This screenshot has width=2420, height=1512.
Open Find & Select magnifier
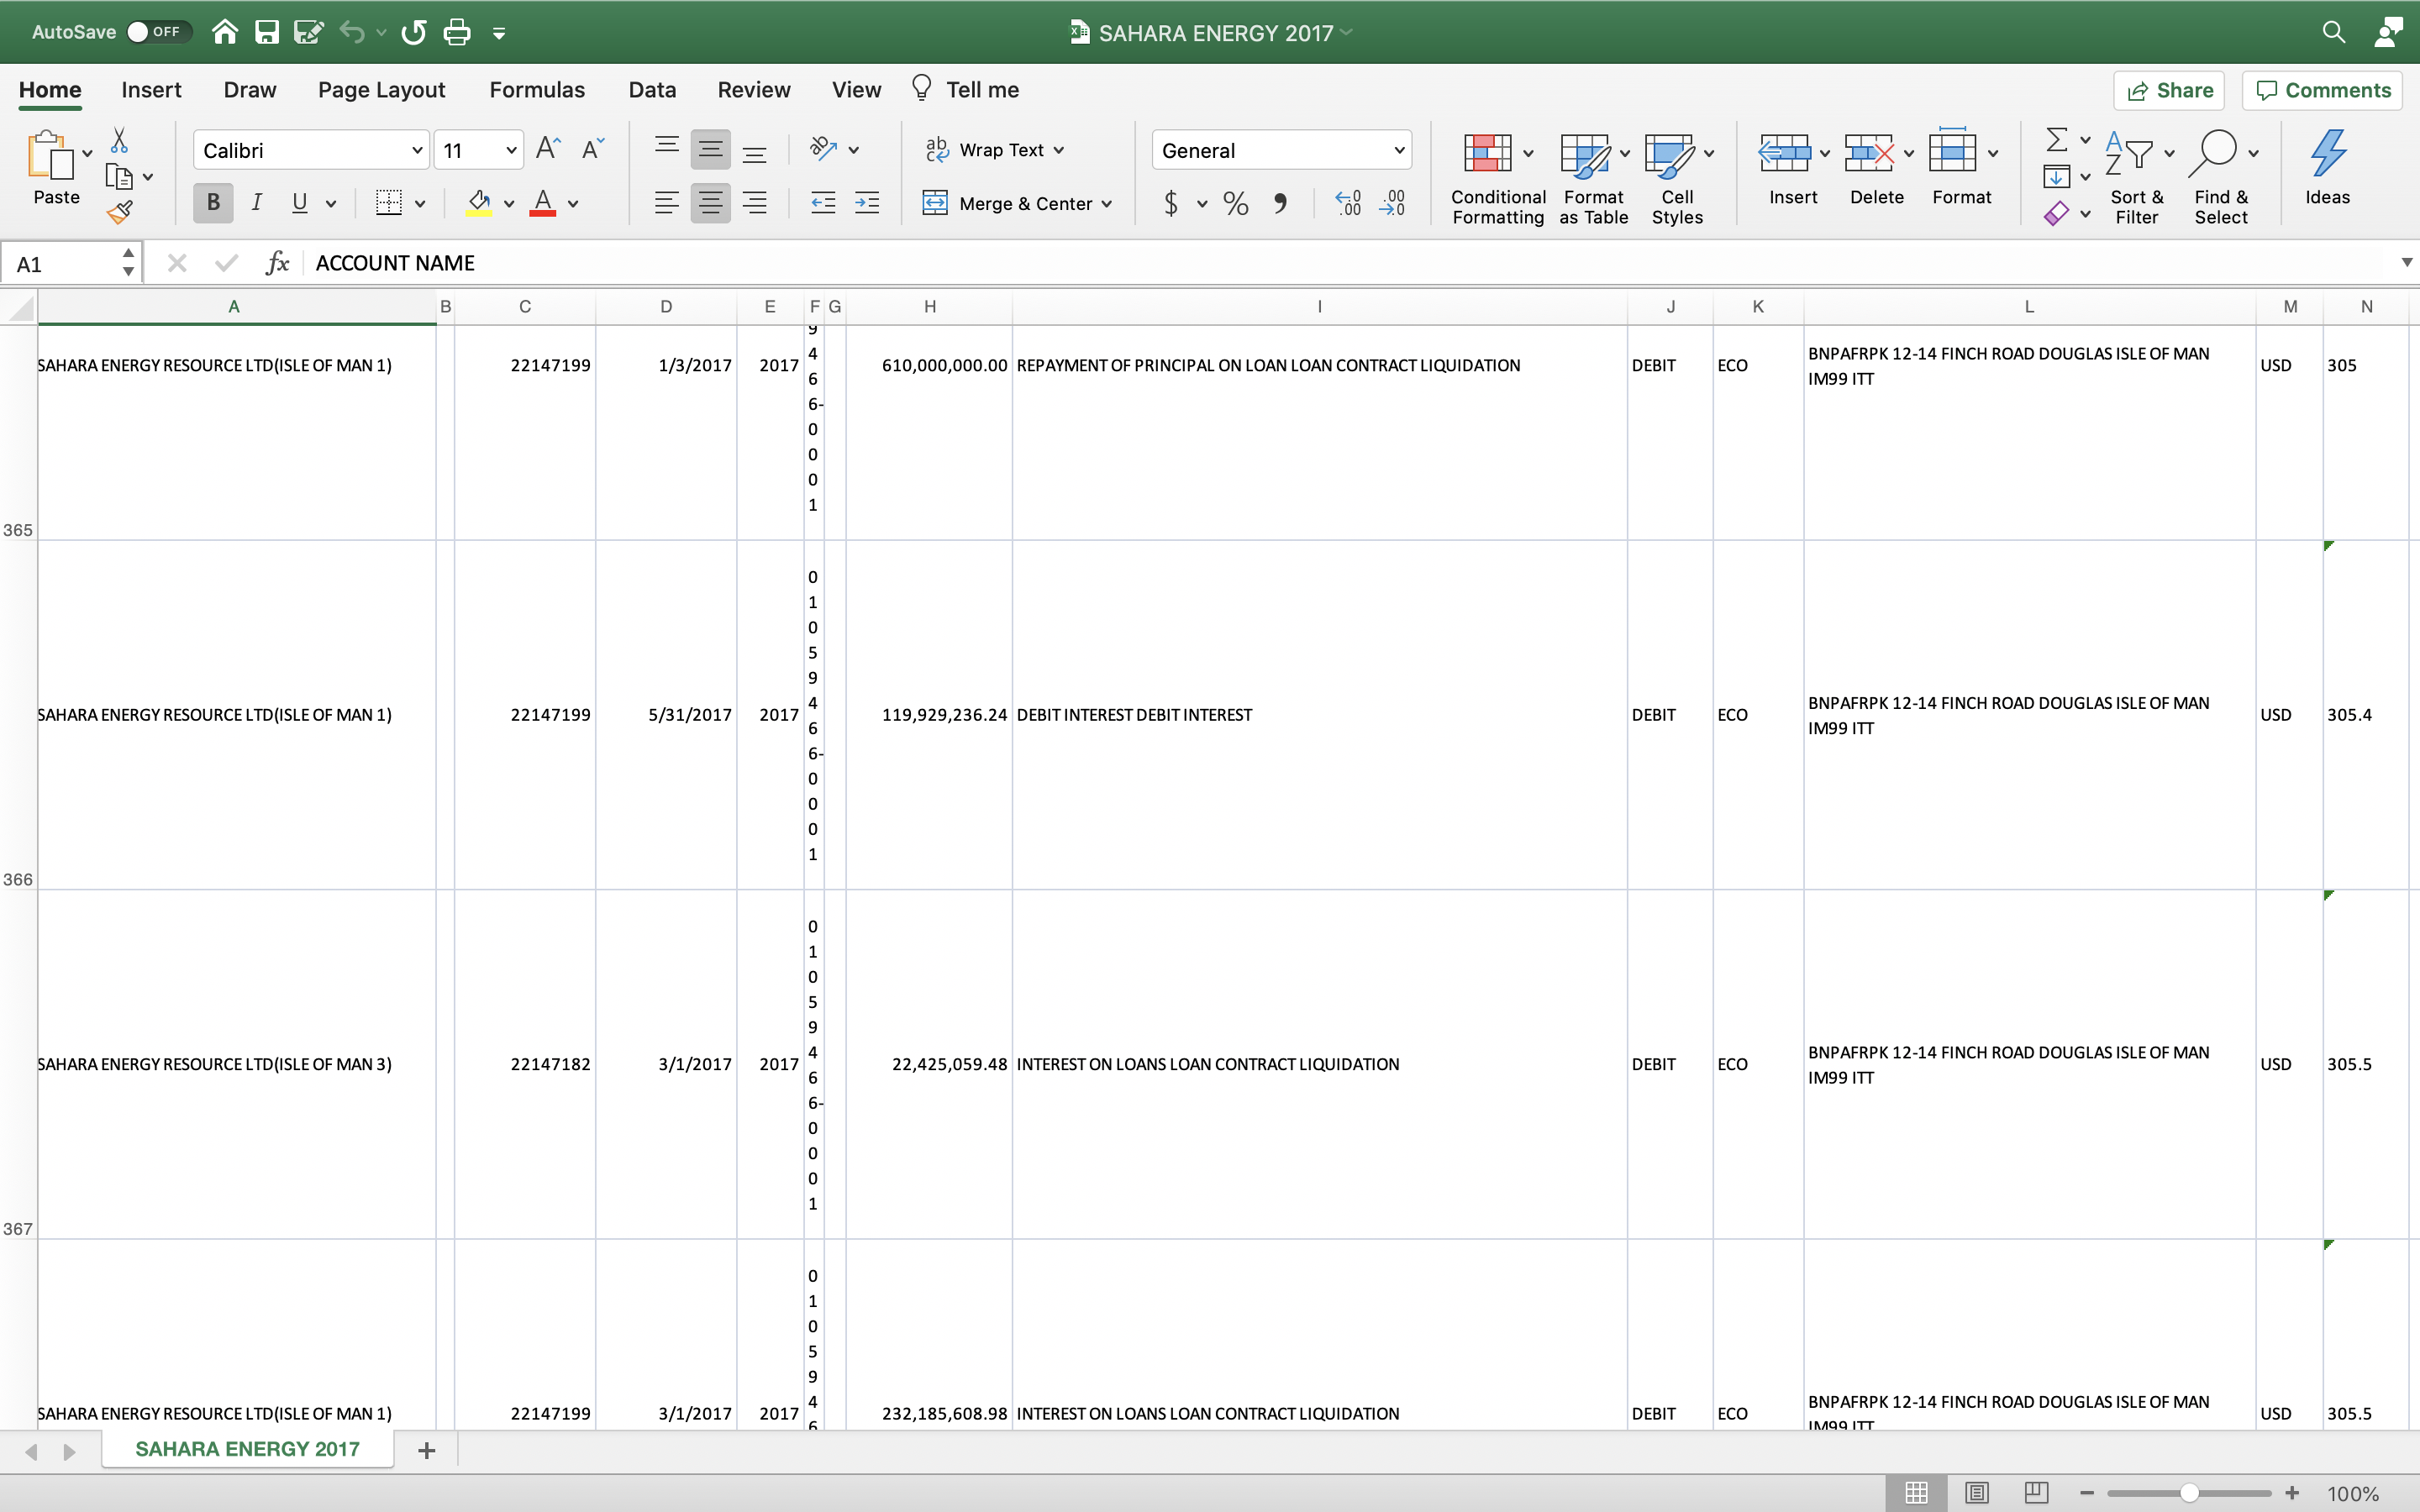[x=2212, y=153]
